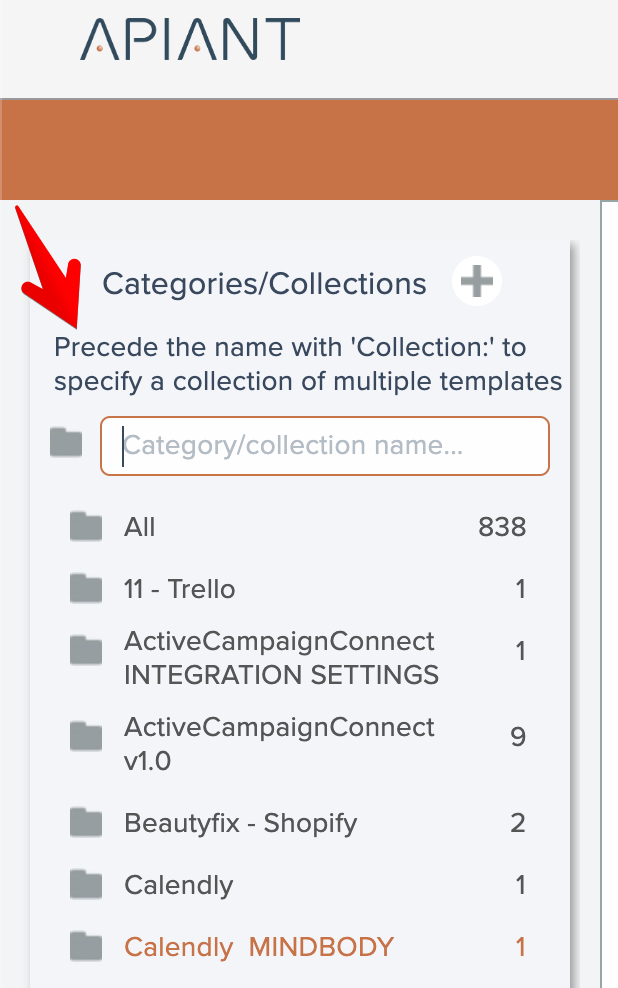Viewport: 618px width, 988px height.
Task: Choose the ActiveCampaignConnect v1.0 category
Action: tap(279, 743)
